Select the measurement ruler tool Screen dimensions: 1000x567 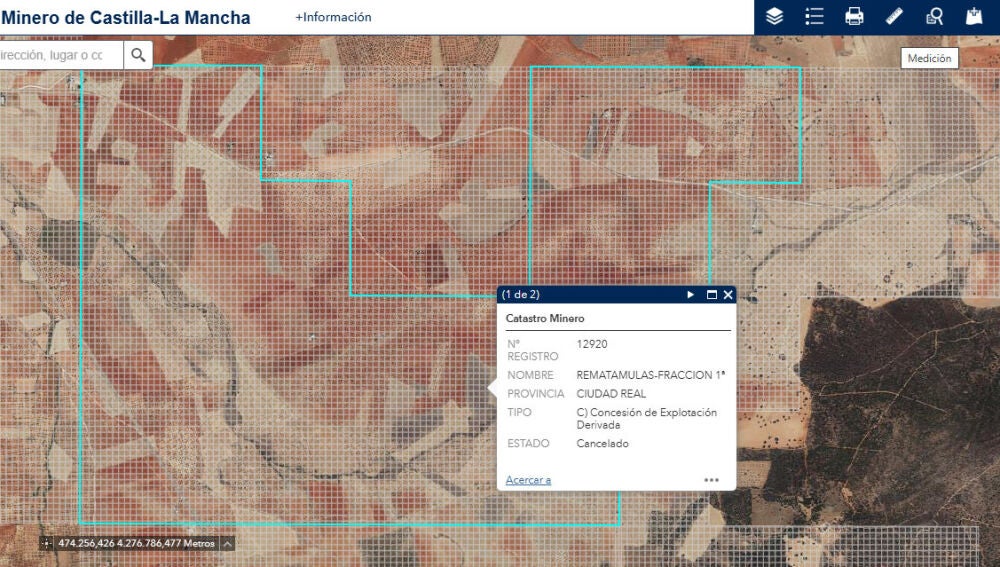(894, 17)
